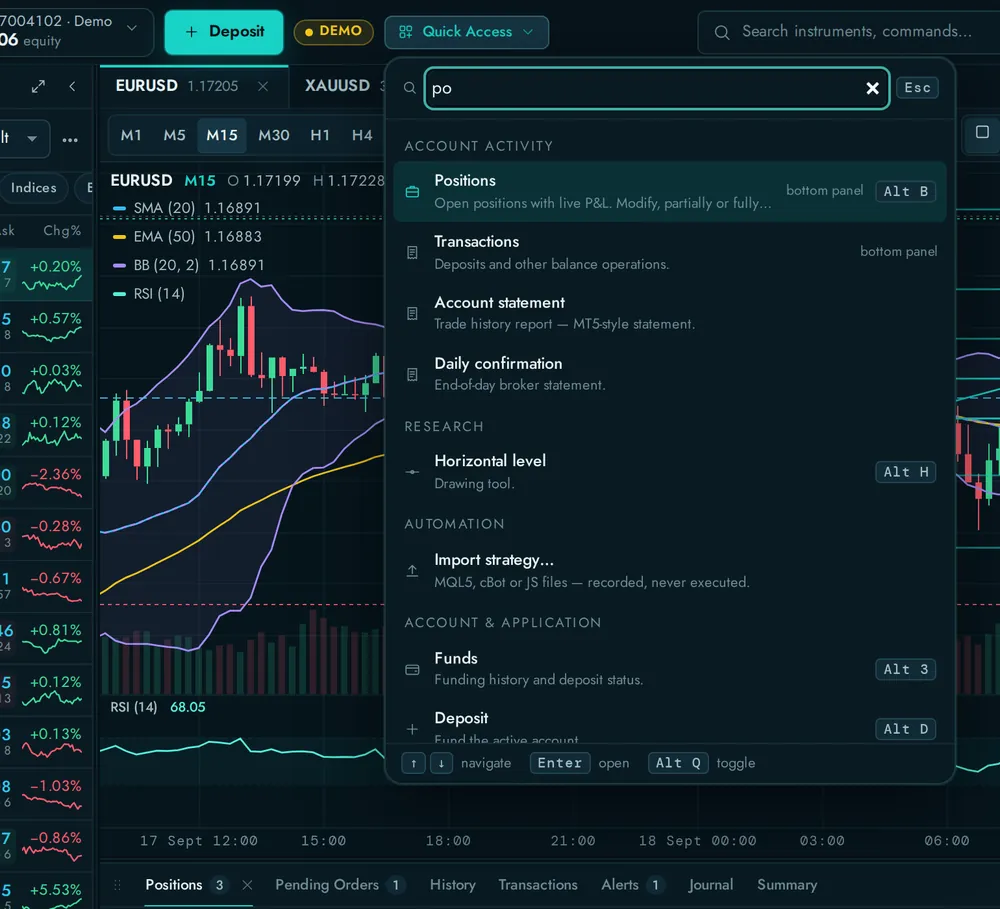Expand the Quick Access dropdown

click(x=466, y=32)
